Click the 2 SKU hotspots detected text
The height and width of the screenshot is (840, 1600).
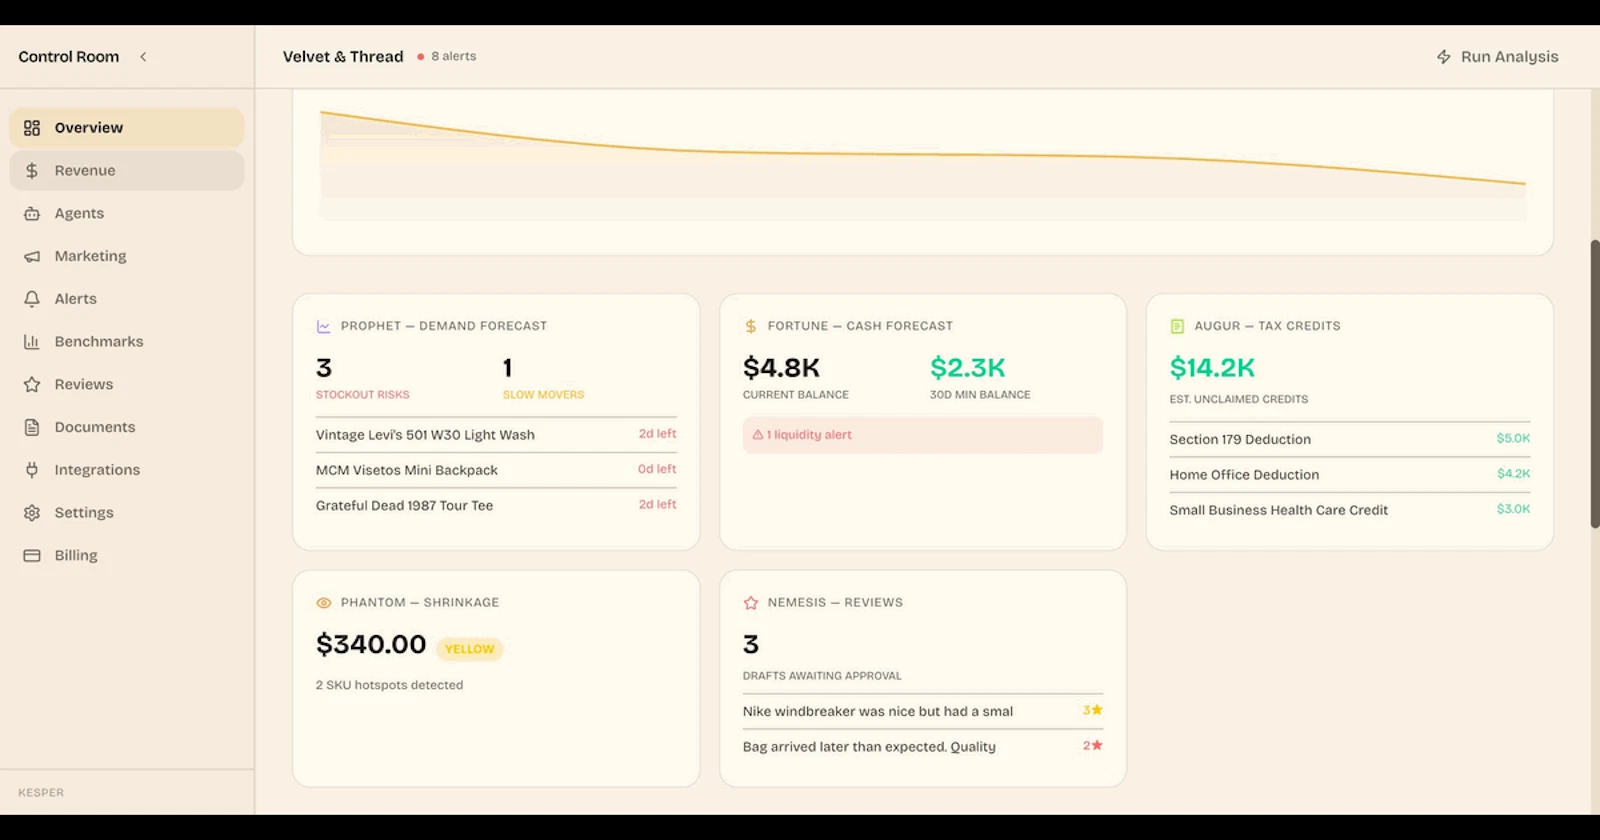(389, 685)
